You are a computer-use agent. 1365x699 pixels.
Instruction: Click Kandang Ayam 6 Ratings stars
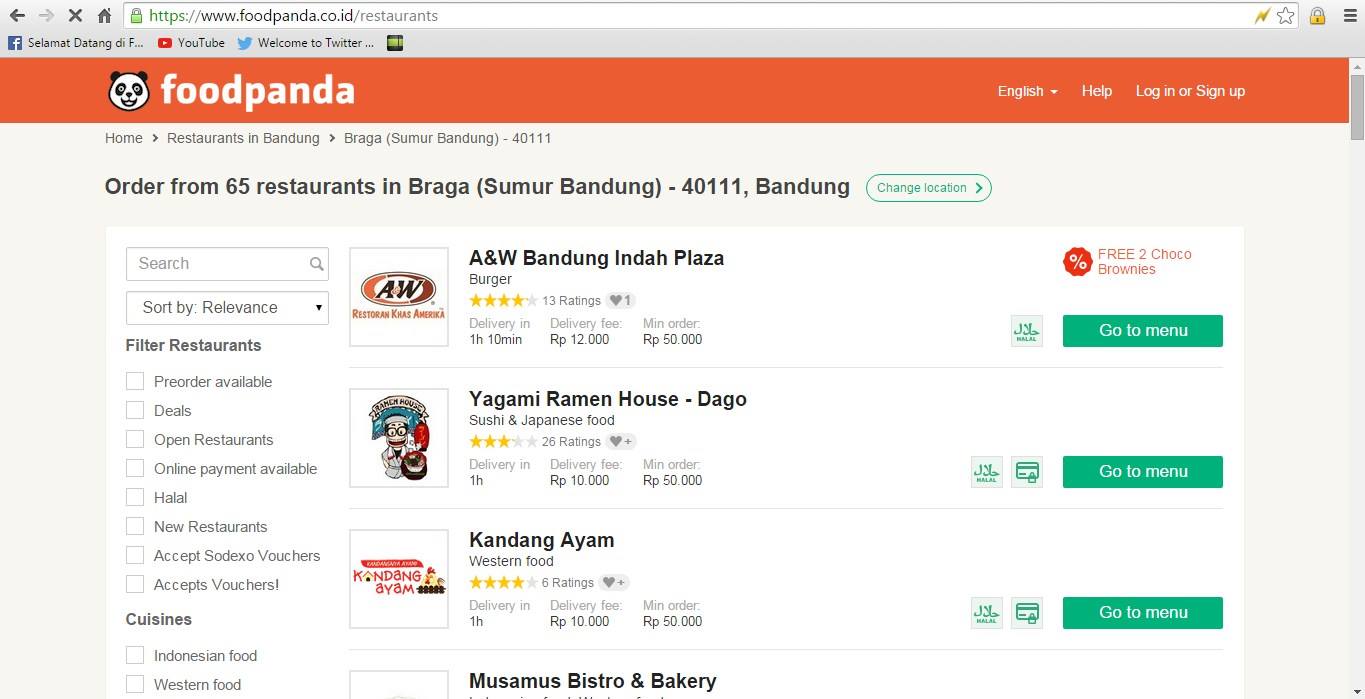tap(503, 582)
